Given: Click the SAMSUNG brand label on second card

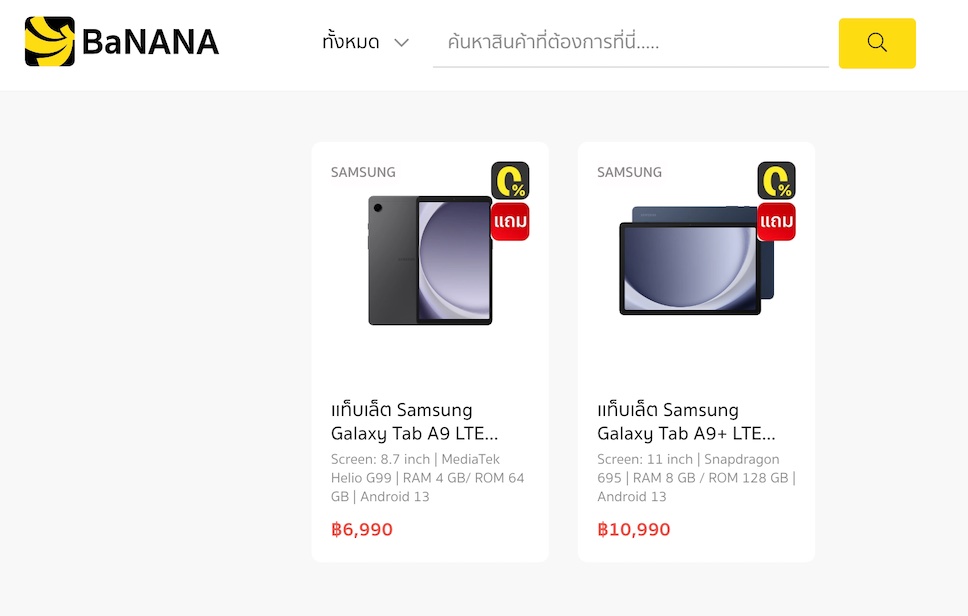Looking at the screenshot, I should 629,172.
